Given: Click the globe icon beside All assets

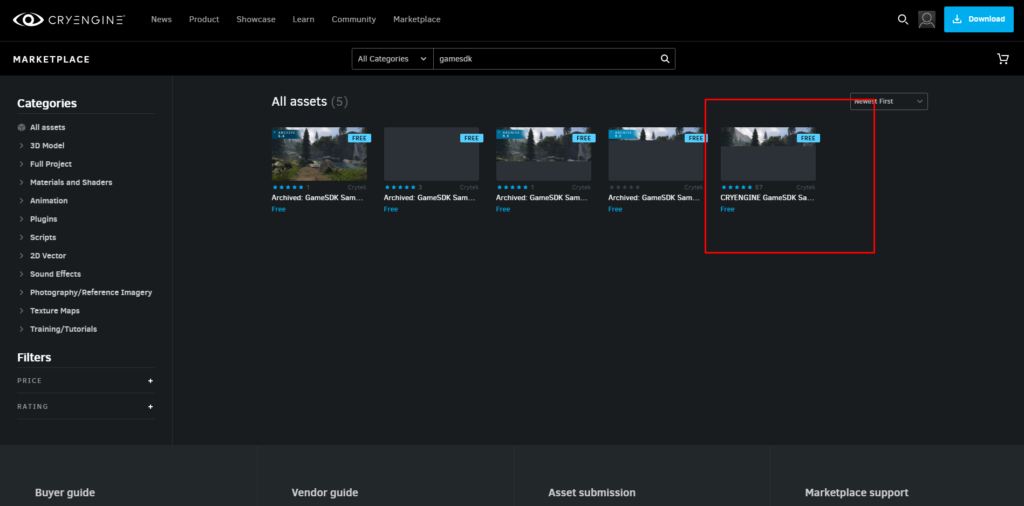Looking at the screenshot, I should (22, 127).
